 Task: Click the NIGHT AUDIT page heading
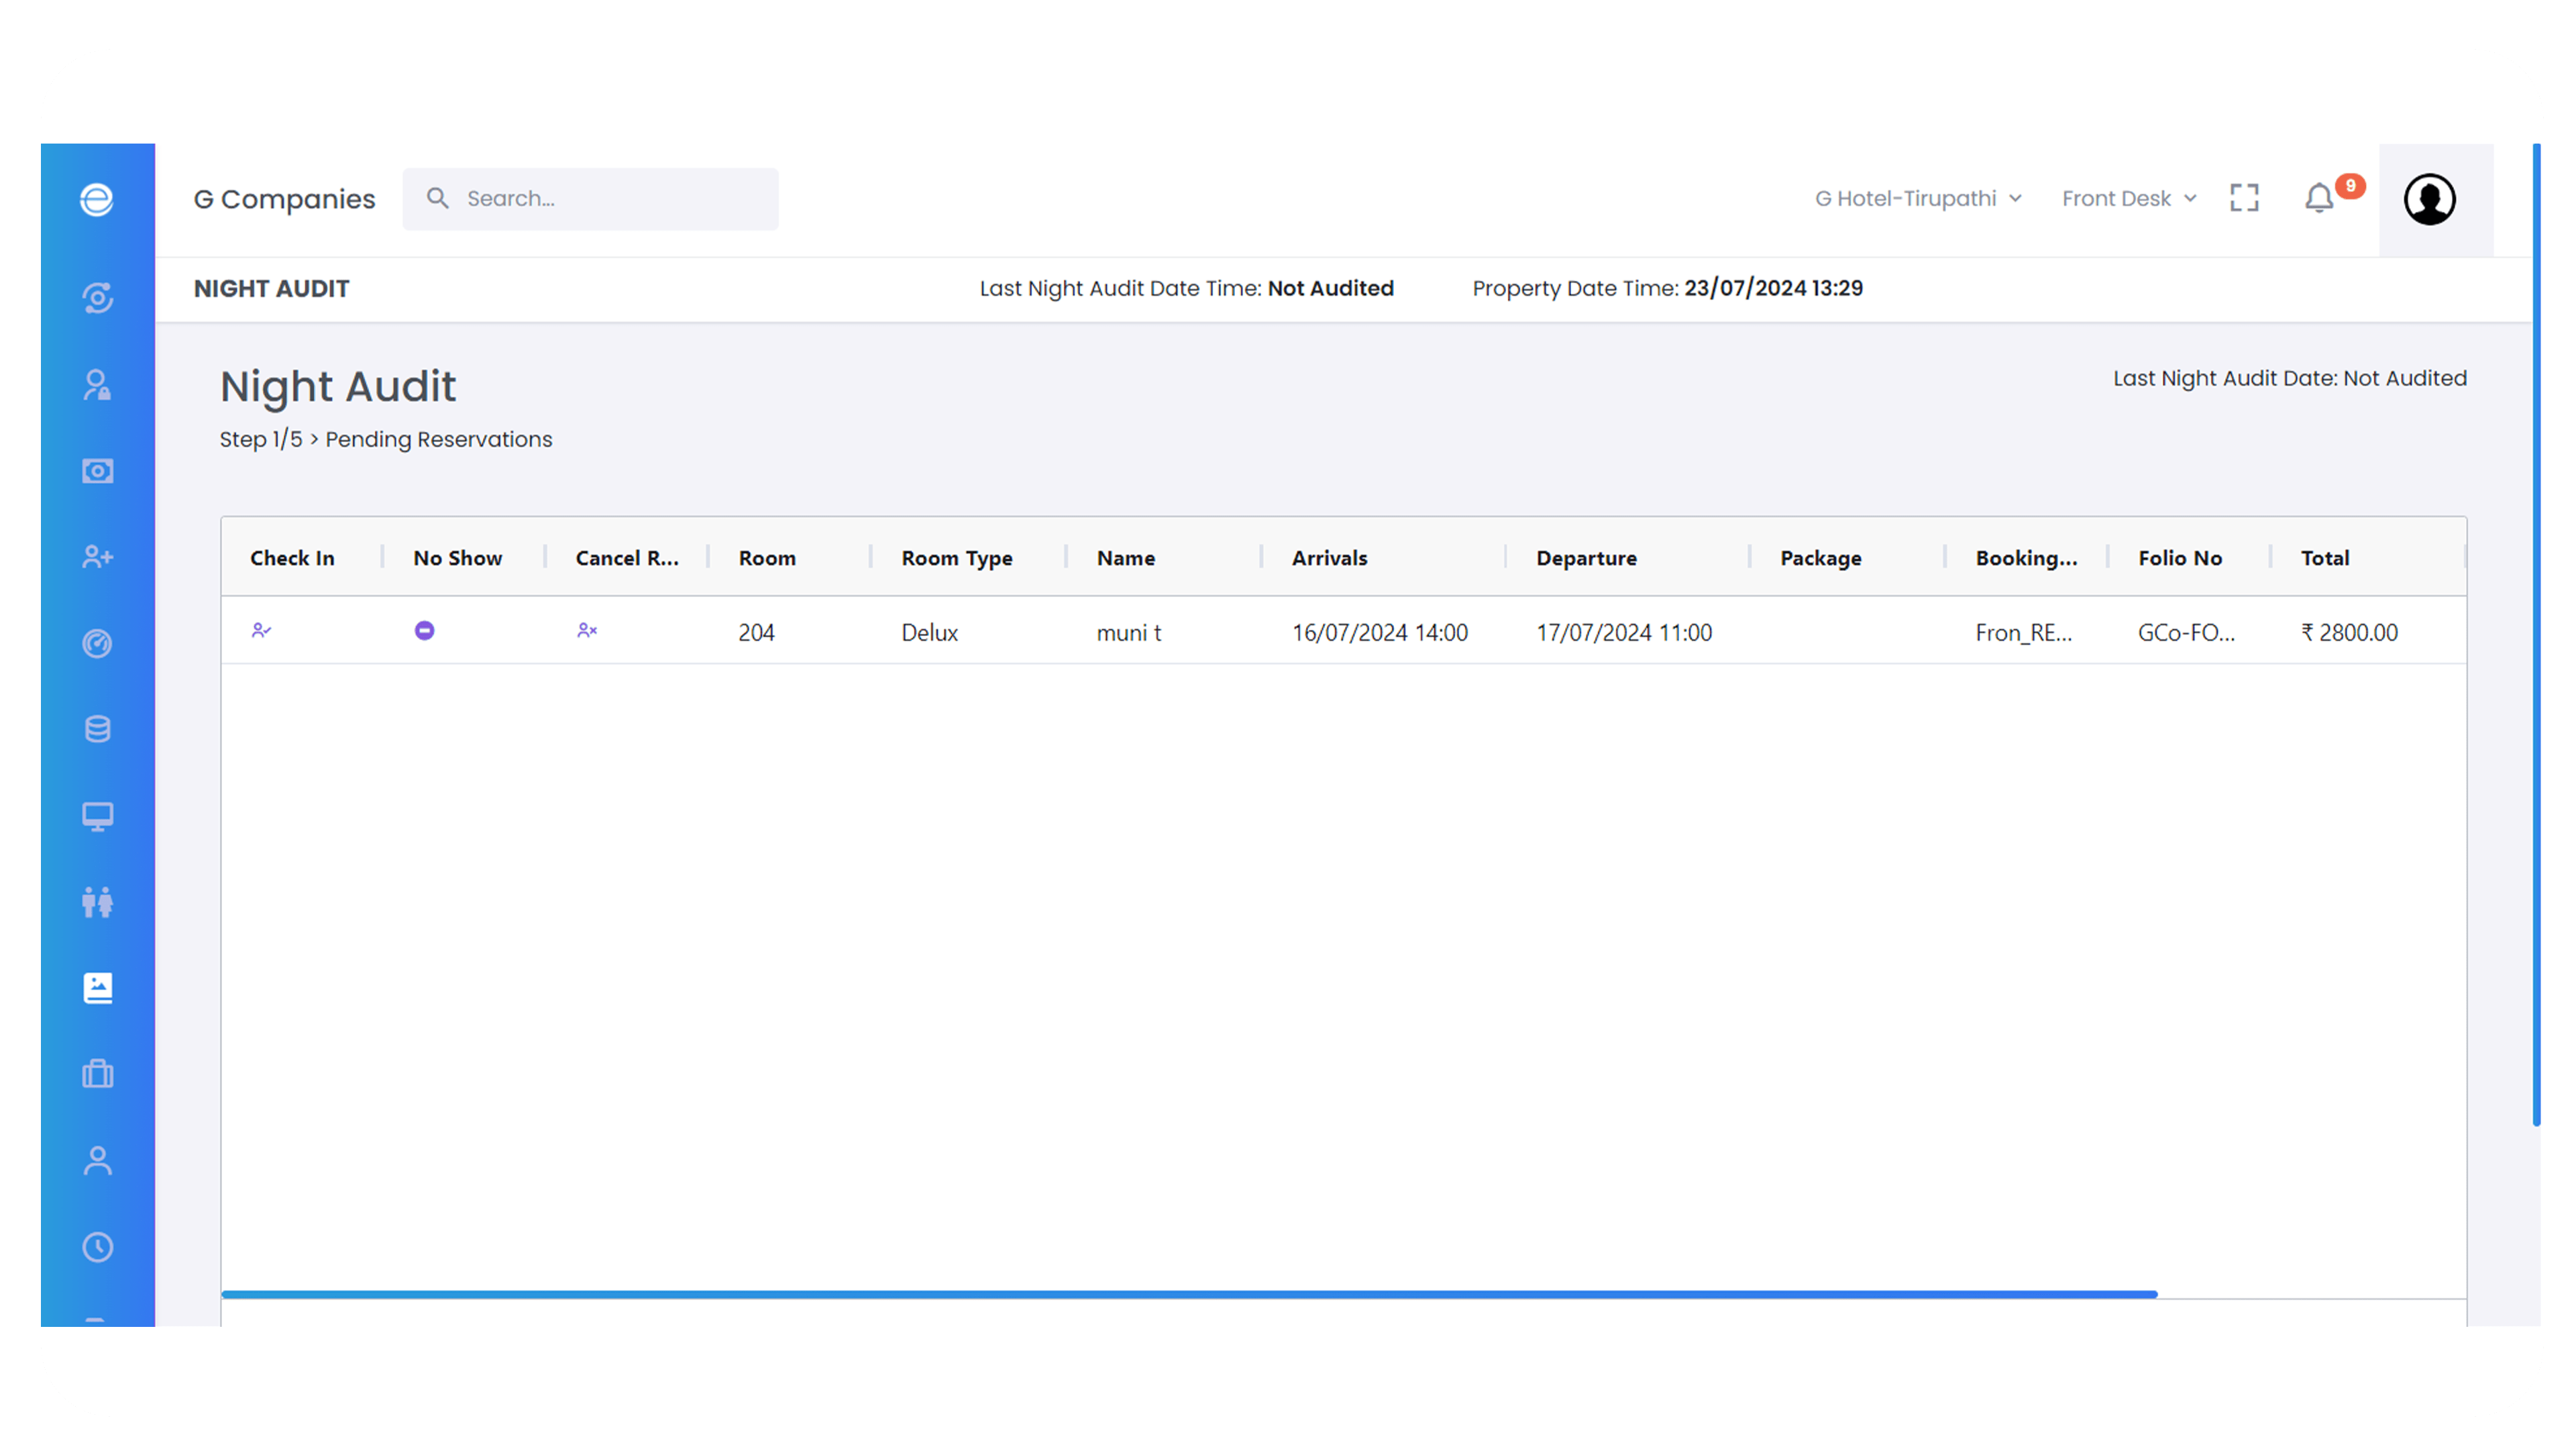coord(271,288)
